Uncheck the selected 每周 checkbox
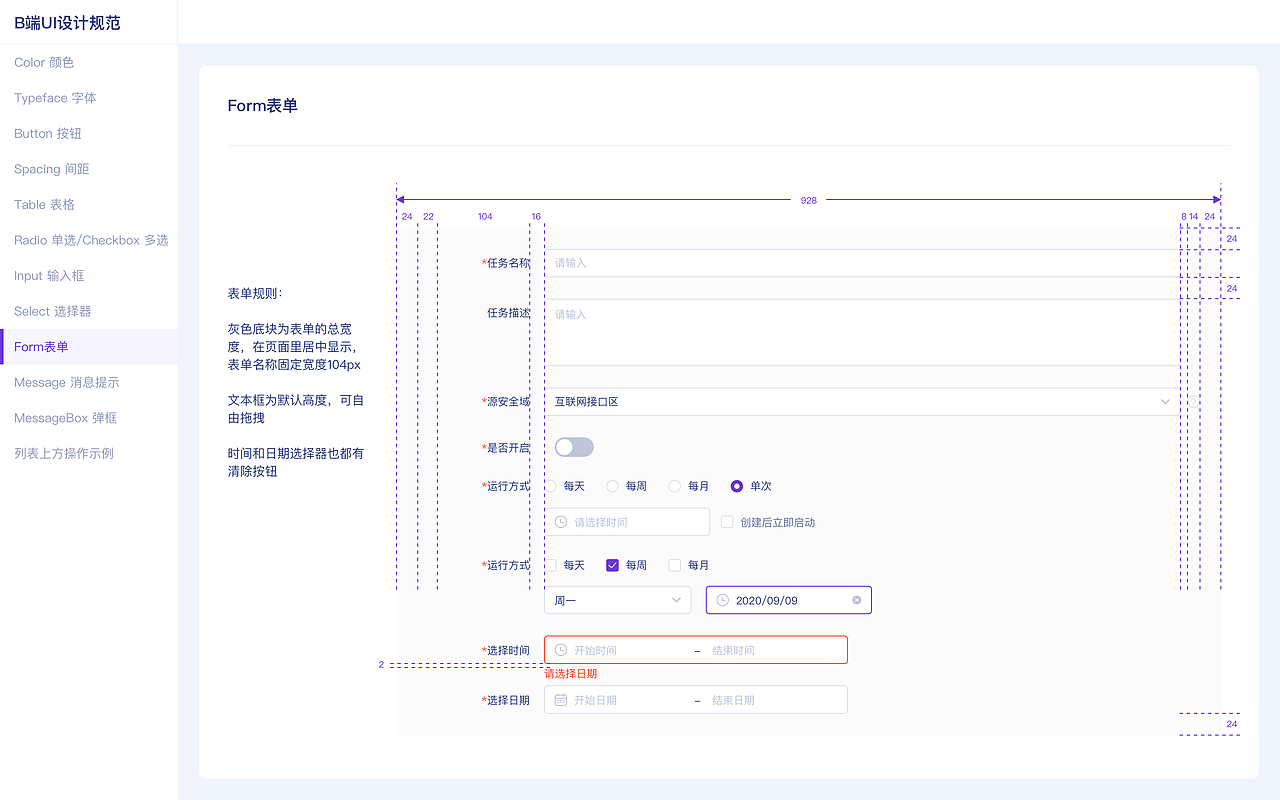The width and height of the screenshot is (1280, 800). click(x=612, y=565)
